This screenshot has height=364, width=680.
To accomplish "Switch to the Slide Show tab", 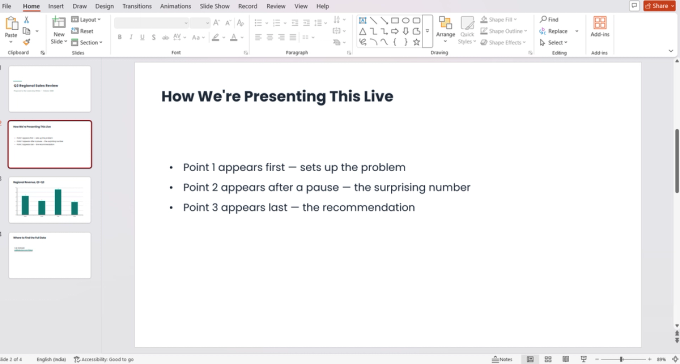I will (215, 6).
